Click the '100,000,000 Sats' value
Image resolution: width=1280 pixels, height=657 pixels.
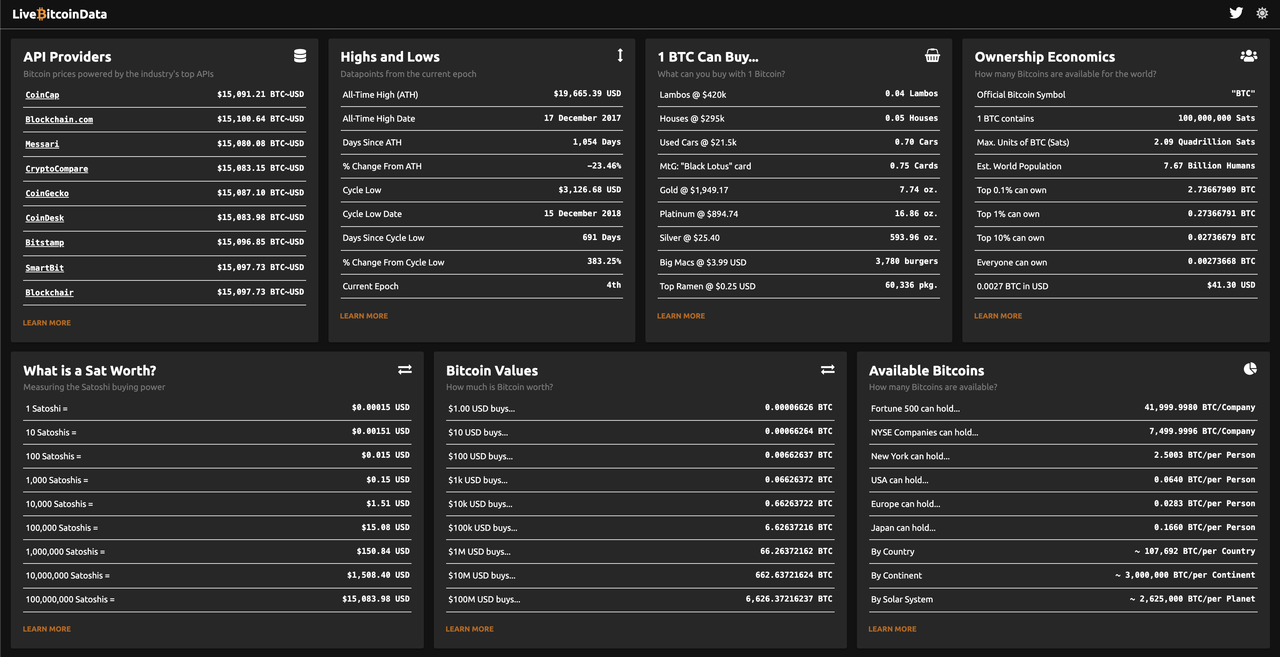[1217, 118]
